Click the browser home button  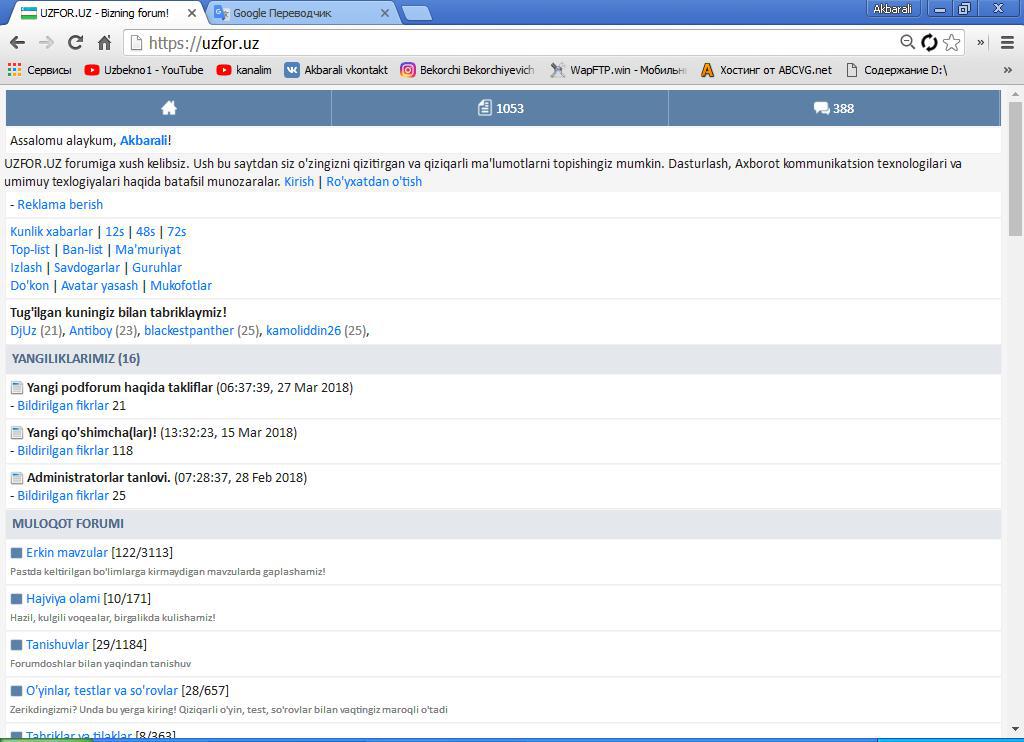104,43
